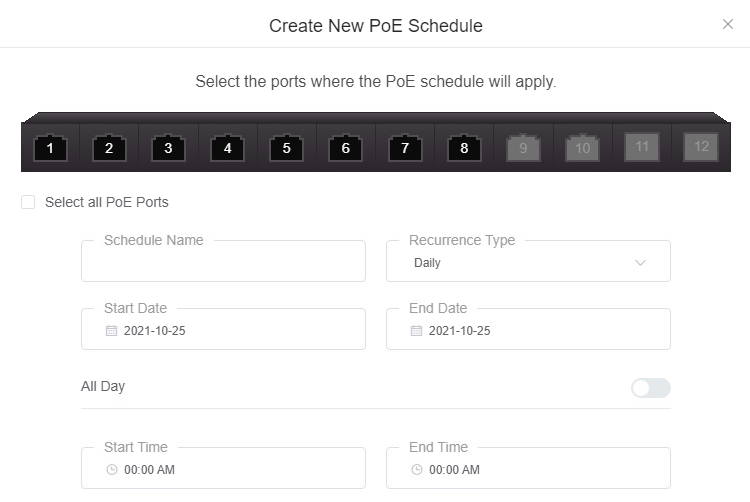
Task: Select PoE port 2
Action: tap(109, 148)
